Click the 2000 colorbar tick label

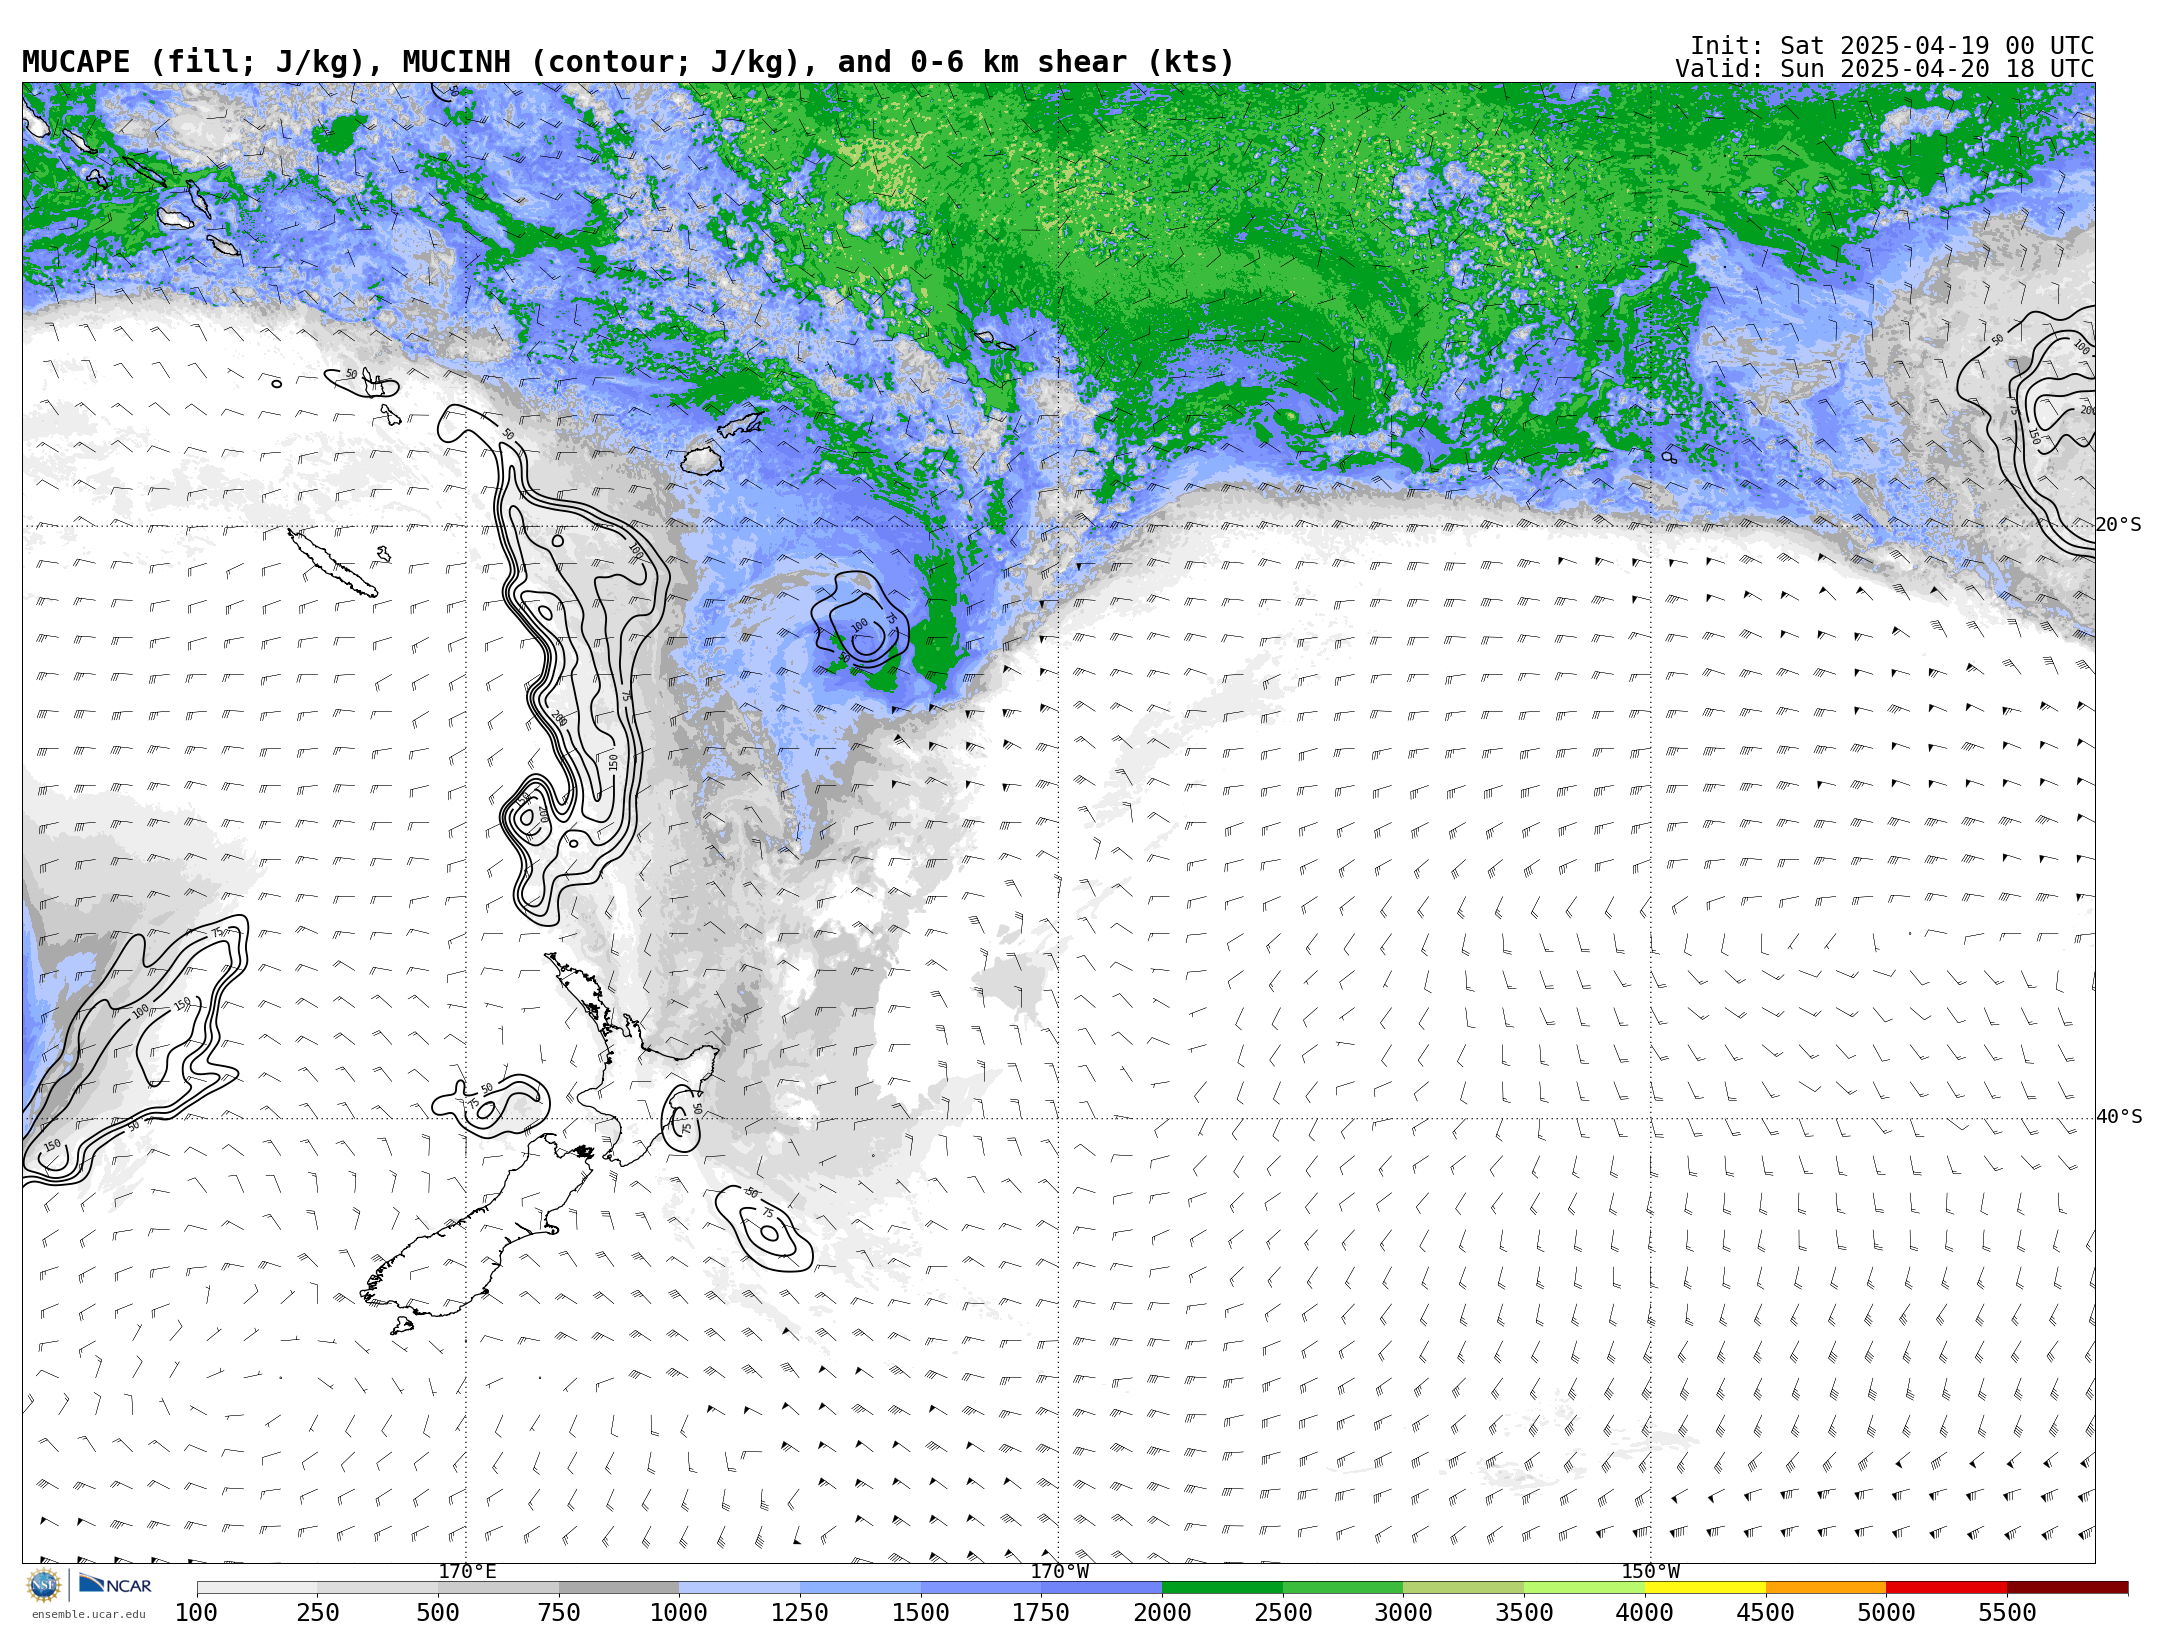(1162, 1613)
